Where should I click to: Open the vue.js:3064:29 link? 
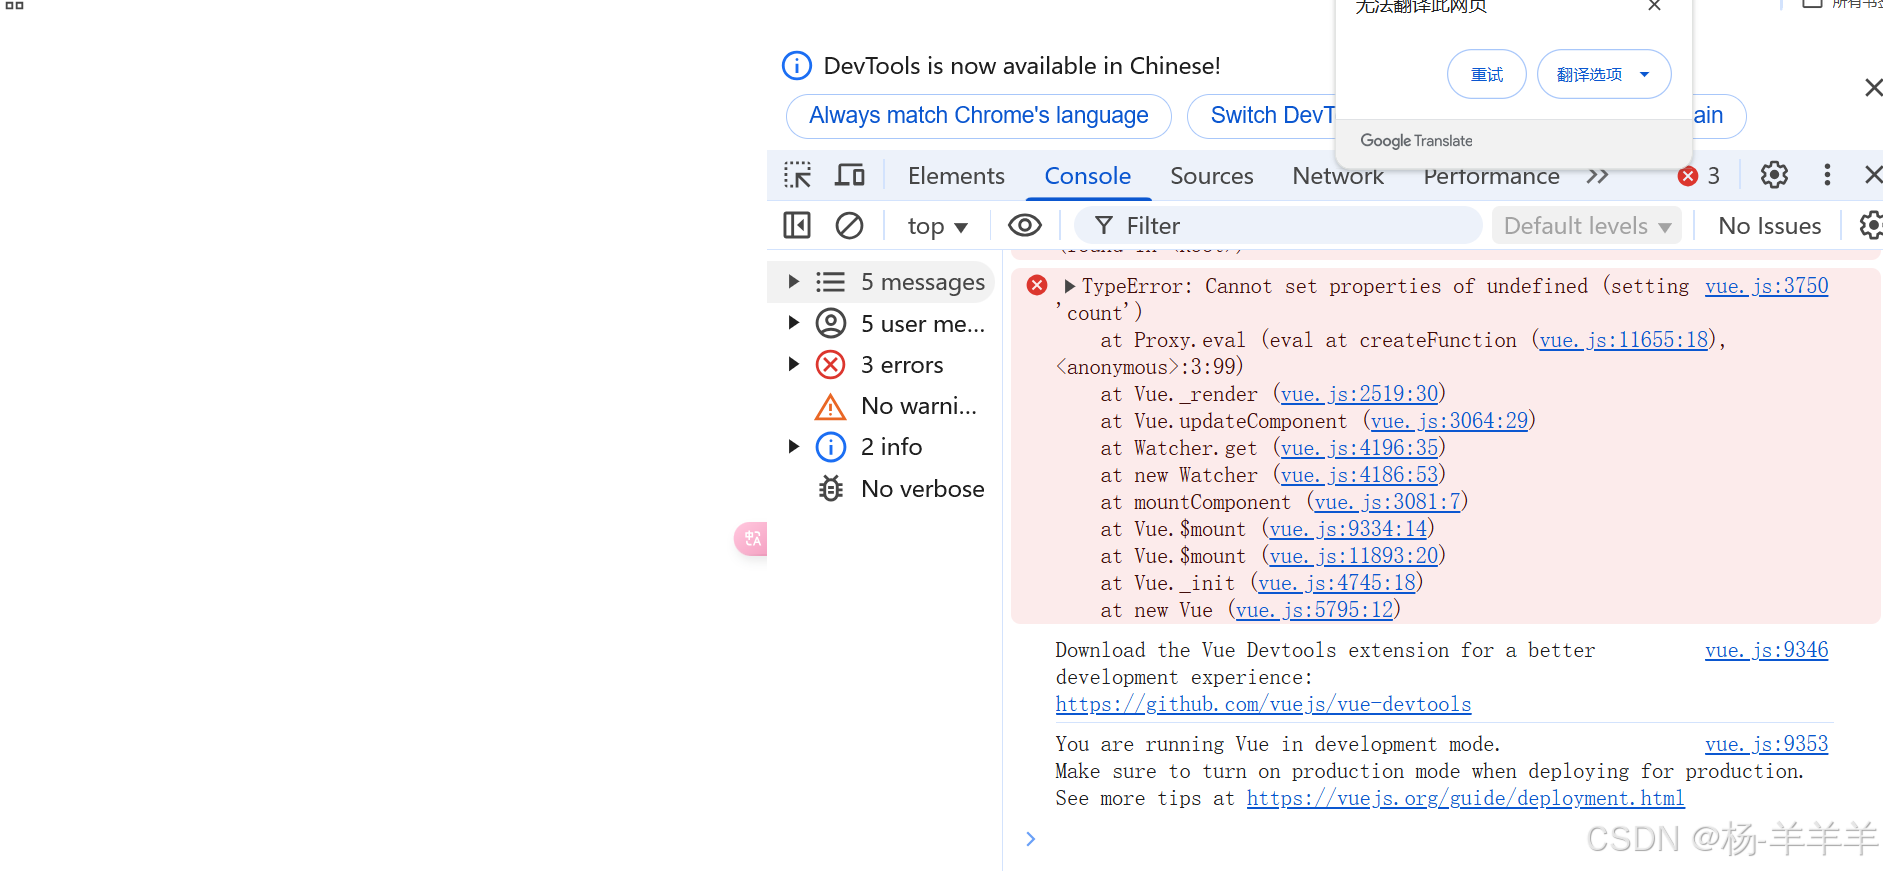(1449, 421)
